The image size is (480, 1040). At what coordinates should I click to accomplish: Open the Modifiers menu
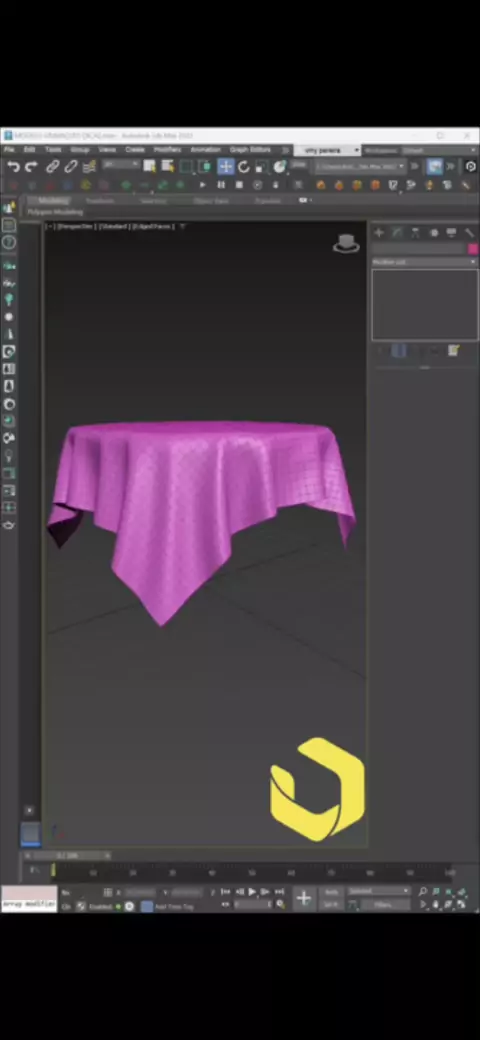(167, 150)
